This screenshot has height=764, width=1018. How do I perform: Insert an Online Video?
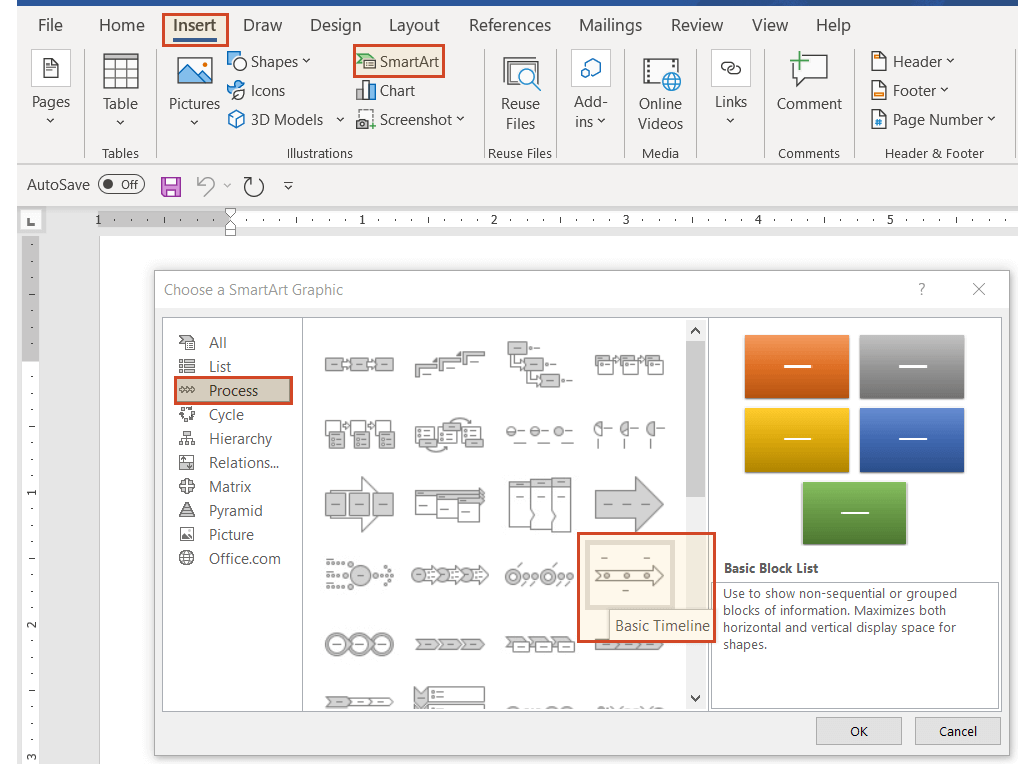click(x=660, y=90)
